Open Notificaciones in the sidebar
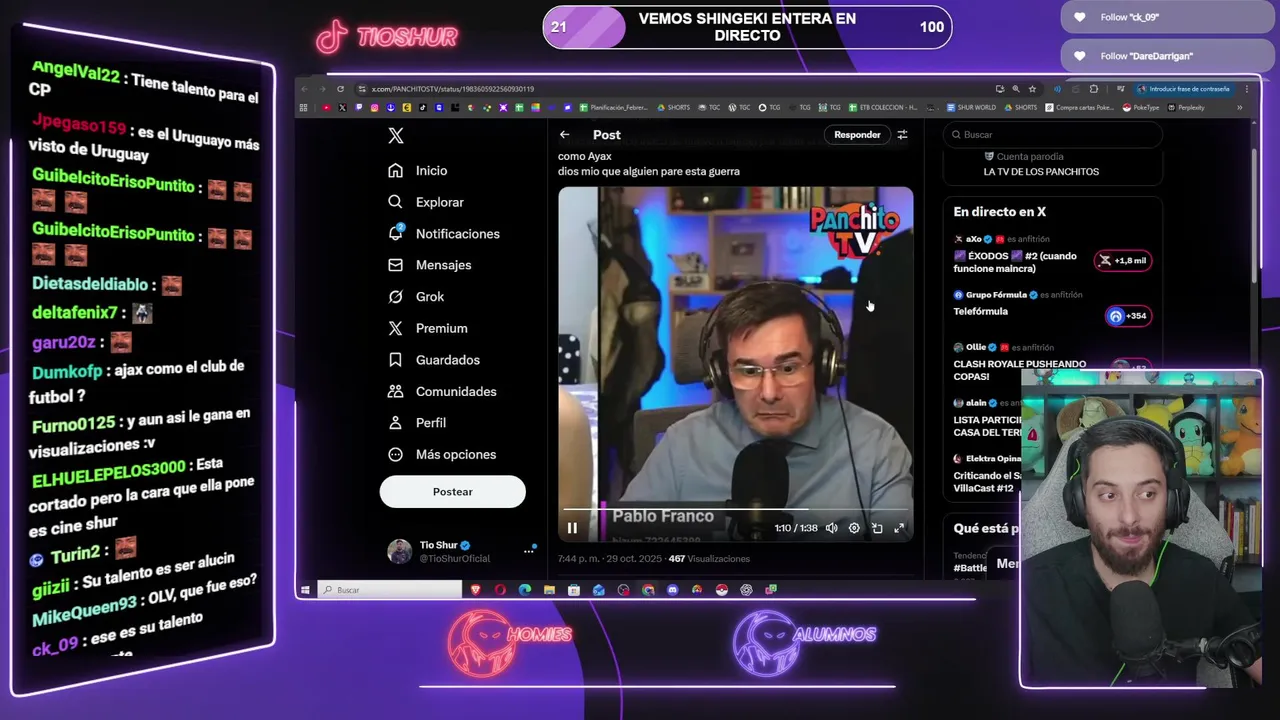Viewport: 1280px width, 720px height. 443,234
